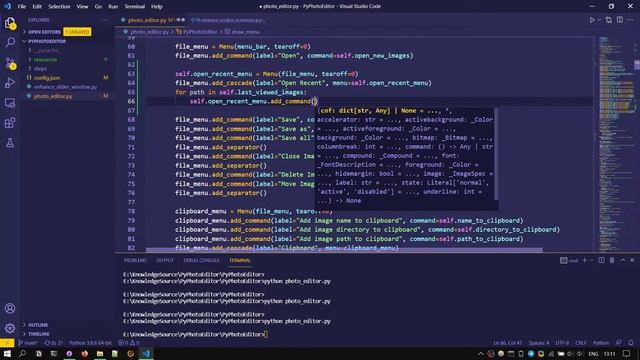The width and height of the screenshot is (640, 360).
Task: Open the Explorer view in activity bar
Action: (10, 23)
